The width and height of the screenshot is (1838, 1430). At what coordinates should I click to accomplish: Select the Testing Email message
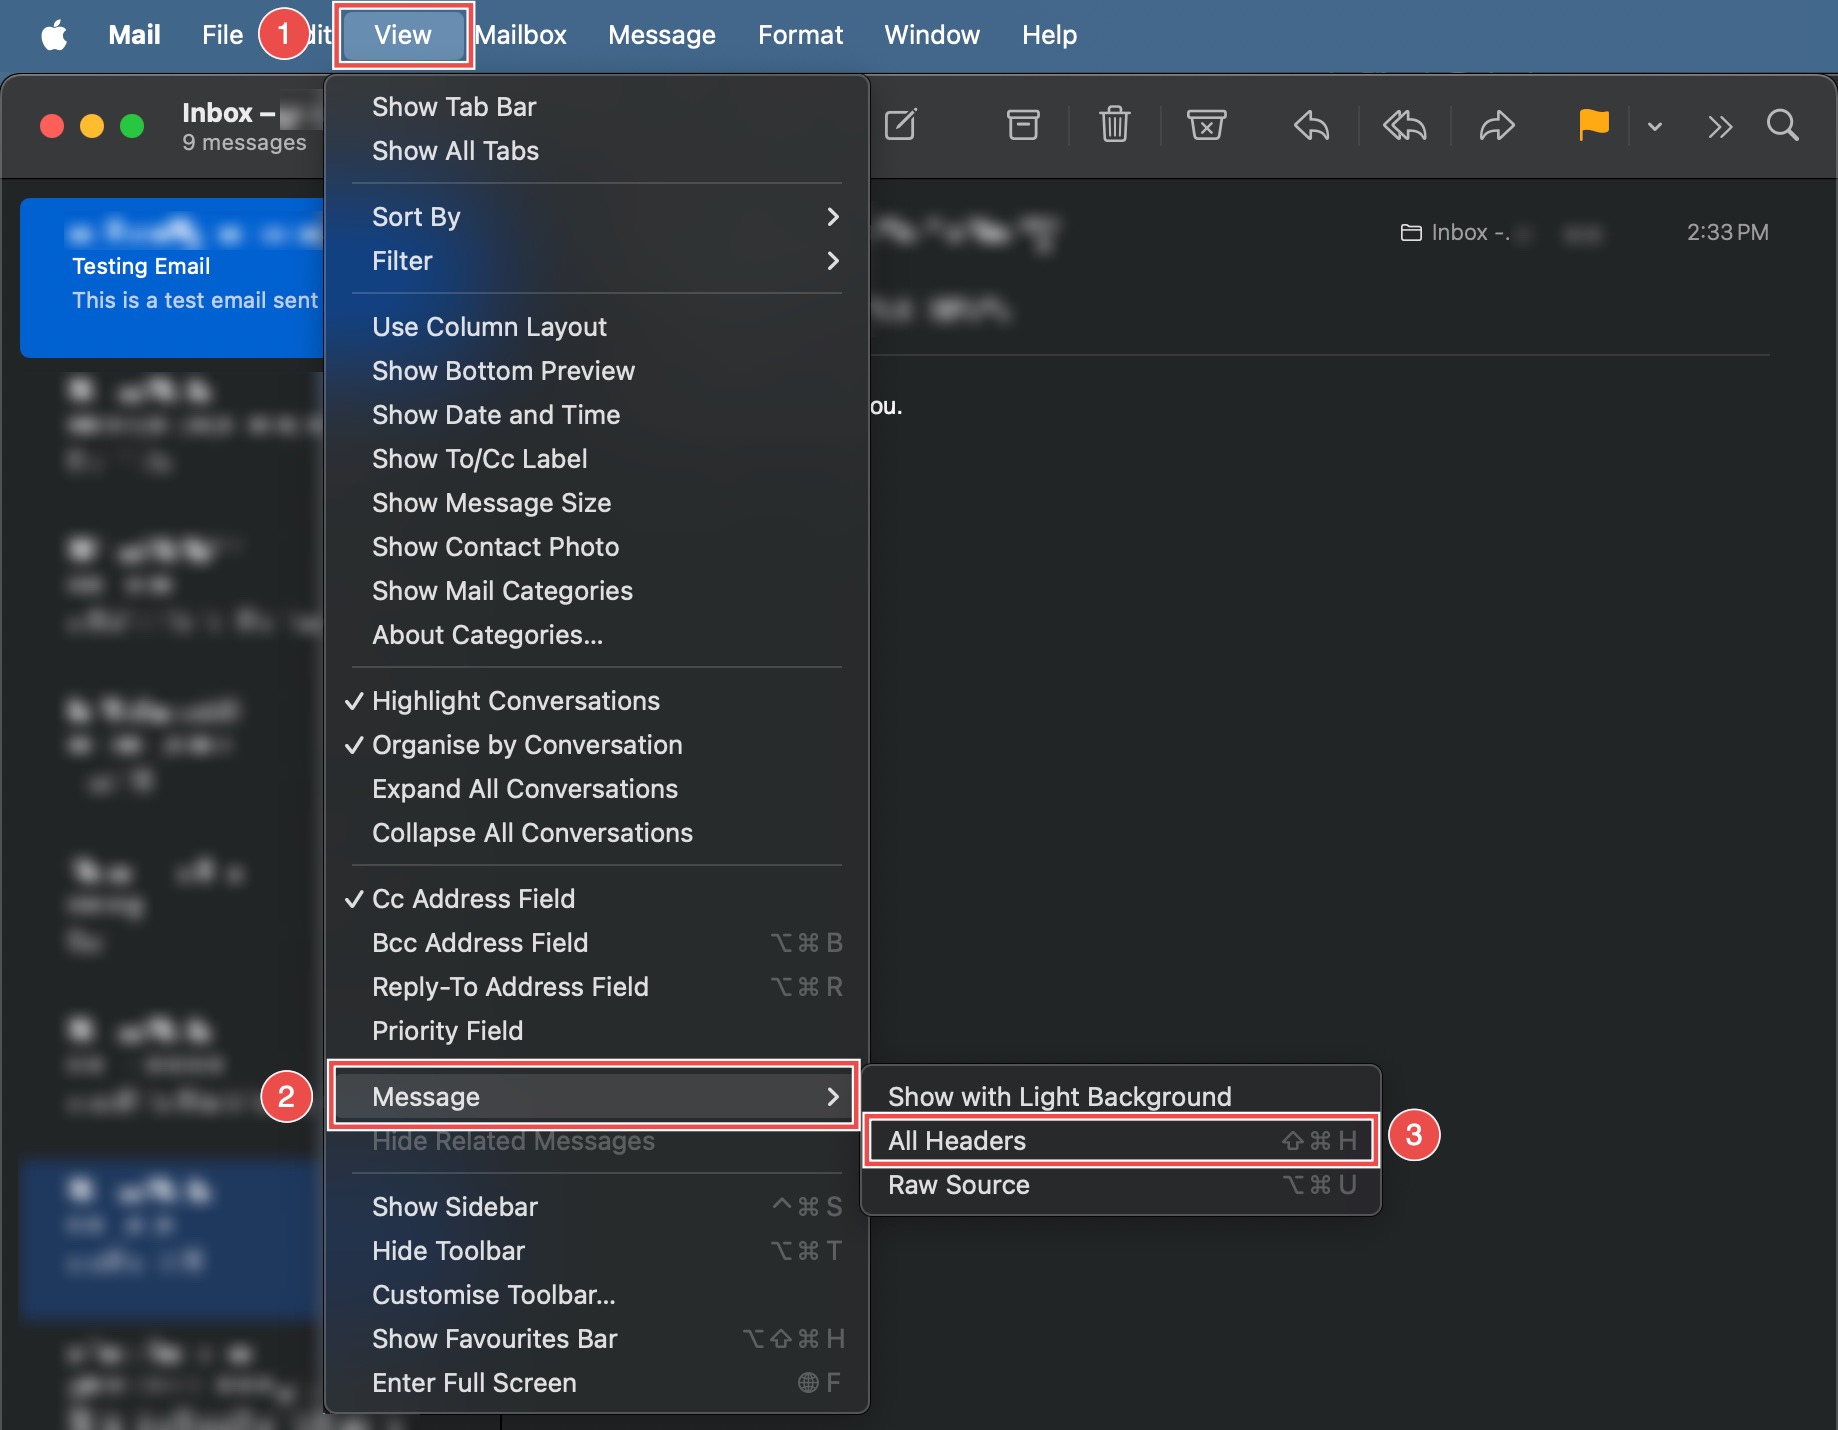coord(172,278)
